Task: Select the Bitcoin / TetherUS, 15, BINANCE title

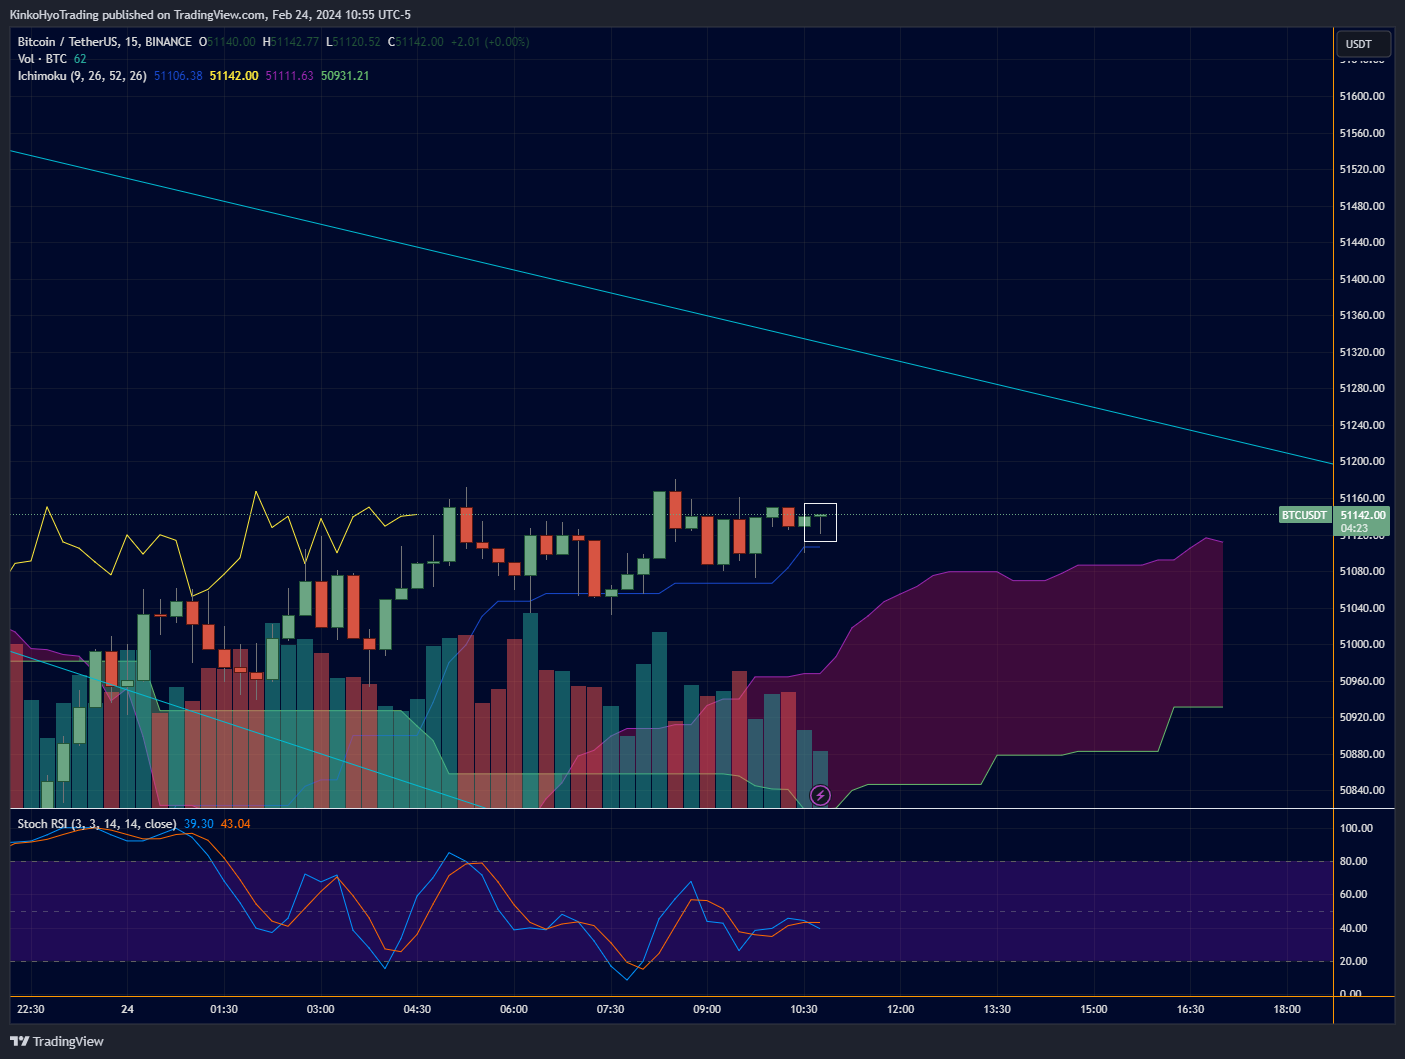Action: (x=105, y=42)
